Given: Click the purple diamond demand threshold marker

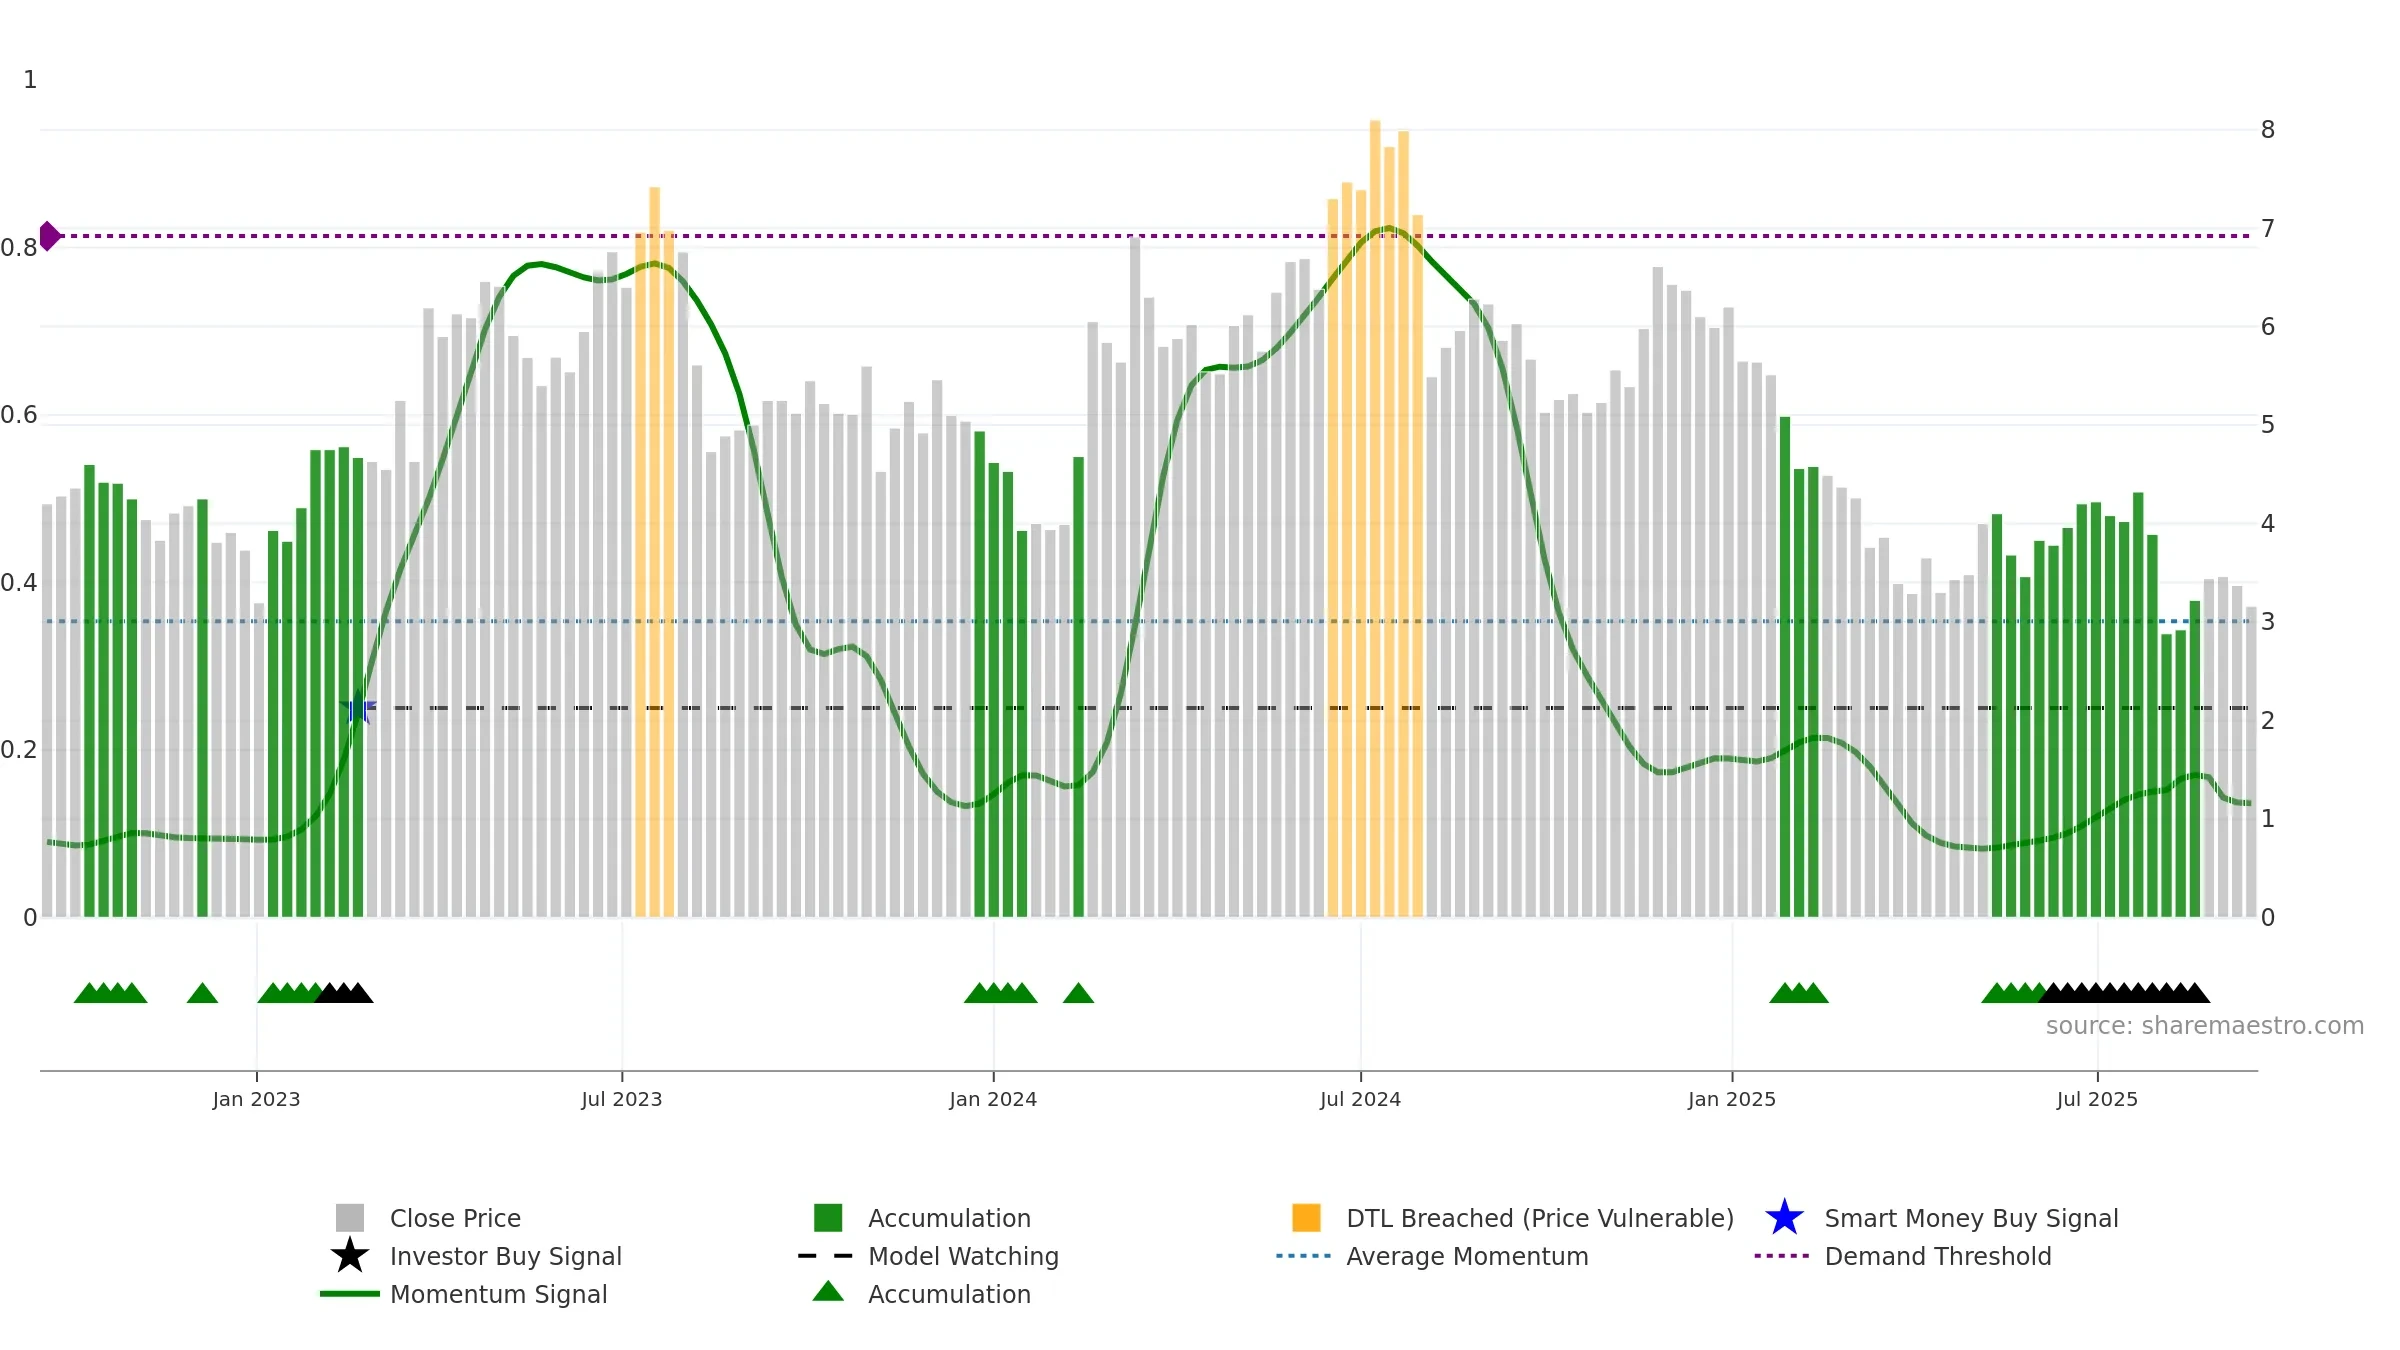Looking at the screenshot, I should coord(49,236).
